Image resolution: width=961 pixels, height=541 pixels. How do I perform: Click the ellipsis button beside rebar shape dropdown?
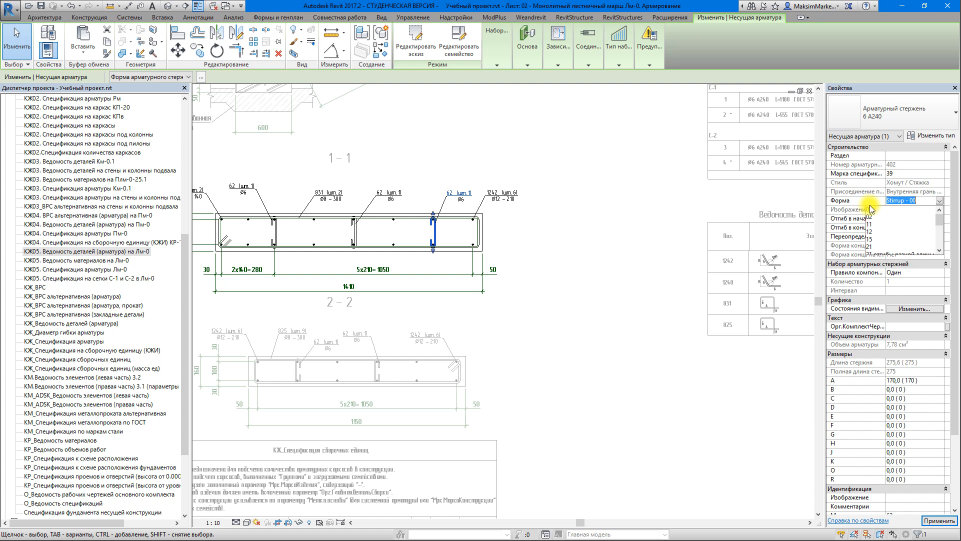(200, 77)
